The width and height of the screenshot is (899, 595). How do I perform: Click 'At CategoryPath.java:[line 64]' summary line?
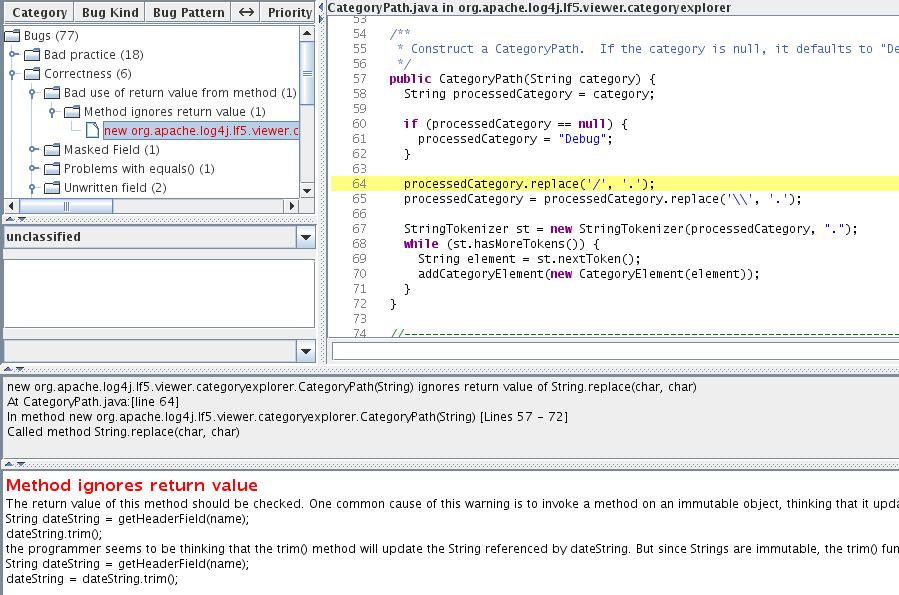[x=93, y=402]
